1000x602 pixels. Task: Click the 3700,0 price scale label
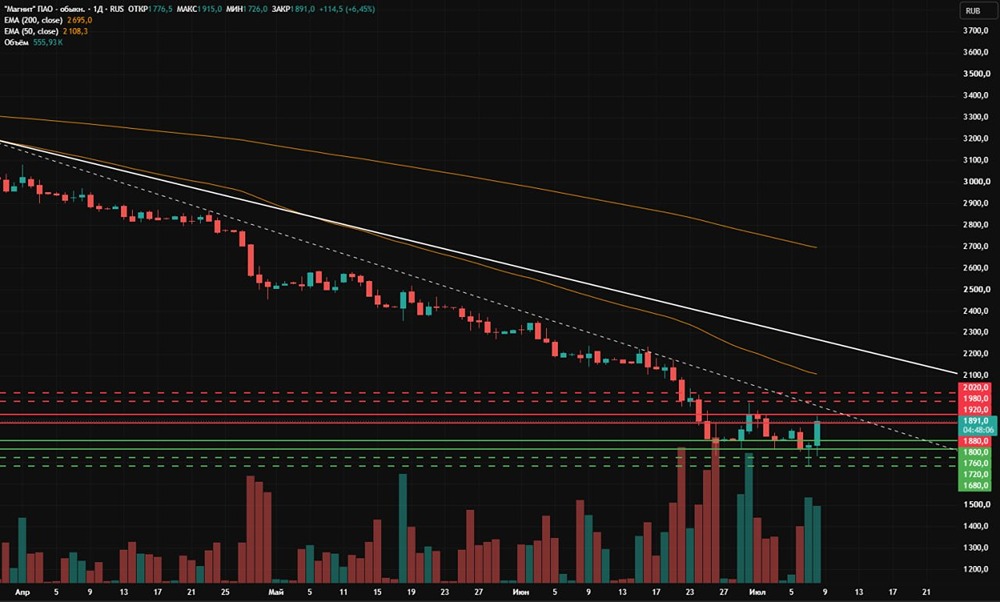click(976, 31)
